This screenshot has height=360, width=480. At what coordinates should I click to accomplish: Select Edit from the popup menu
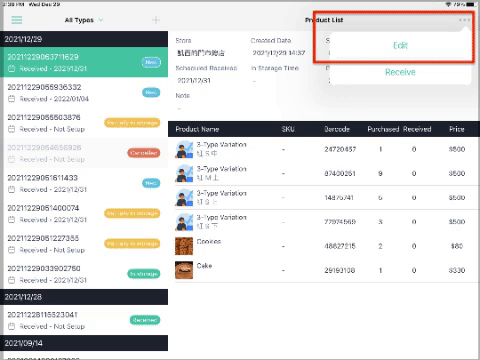point(400,46)
